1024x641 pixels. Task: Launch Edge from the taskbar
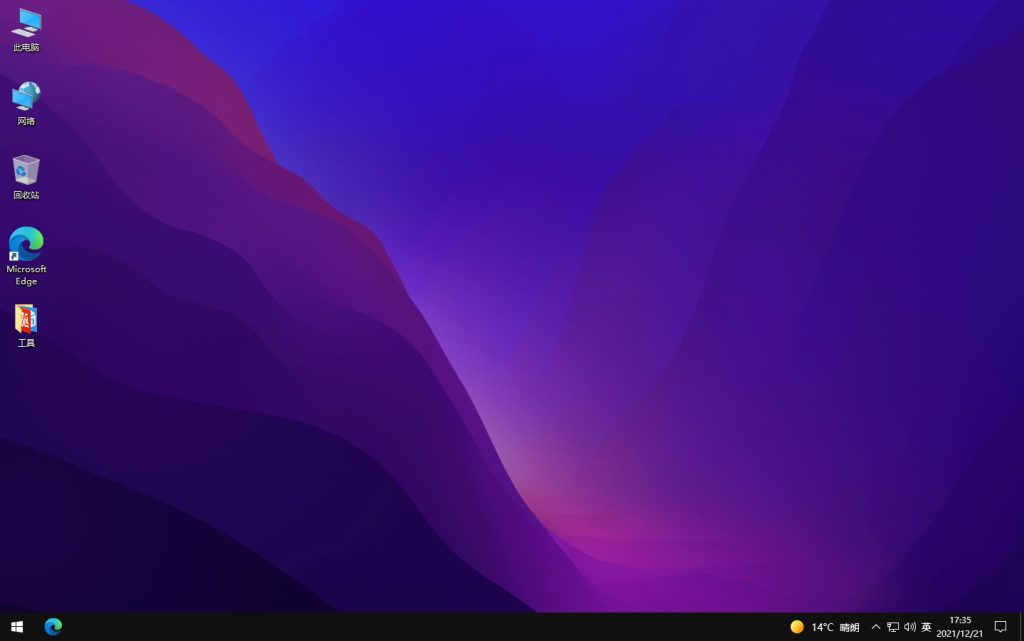pos(53,628)
